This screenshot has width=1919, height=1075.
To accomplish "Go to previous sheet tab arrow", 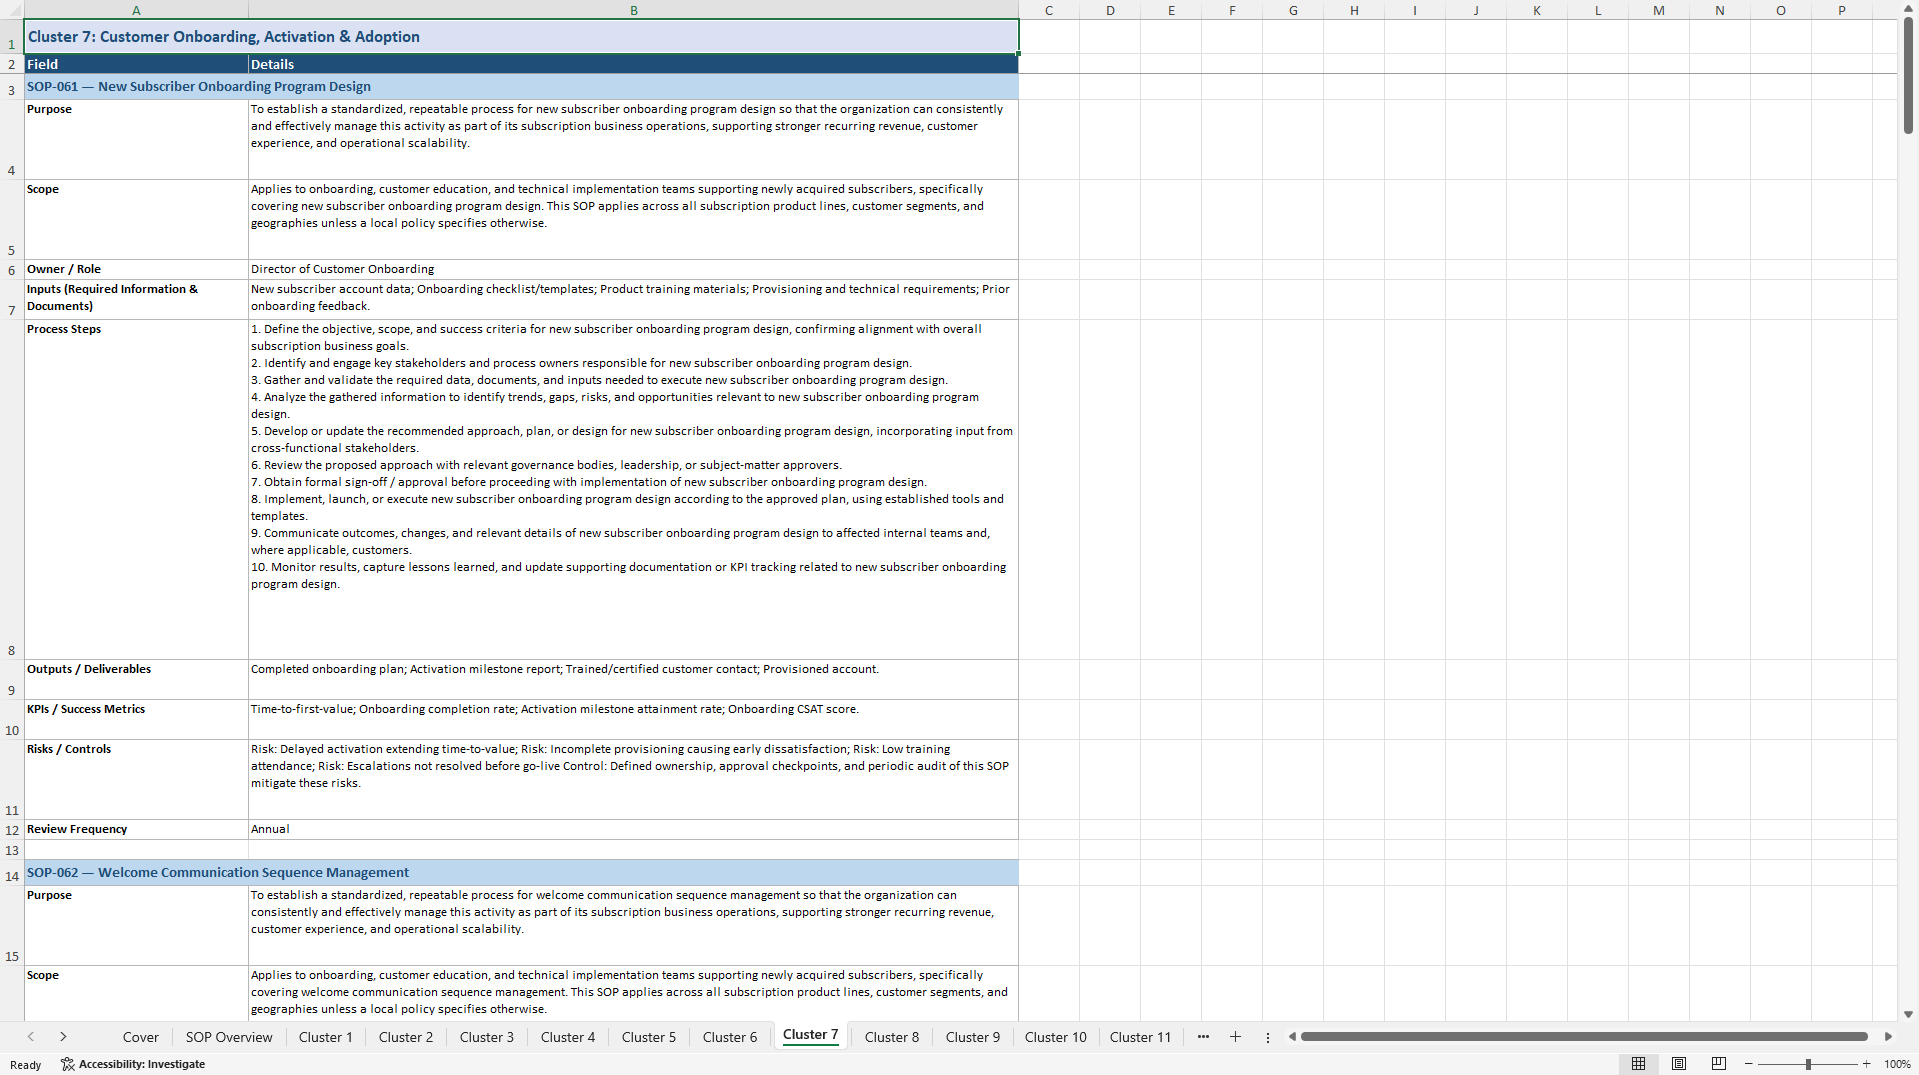I will [x=31, y=1037].
